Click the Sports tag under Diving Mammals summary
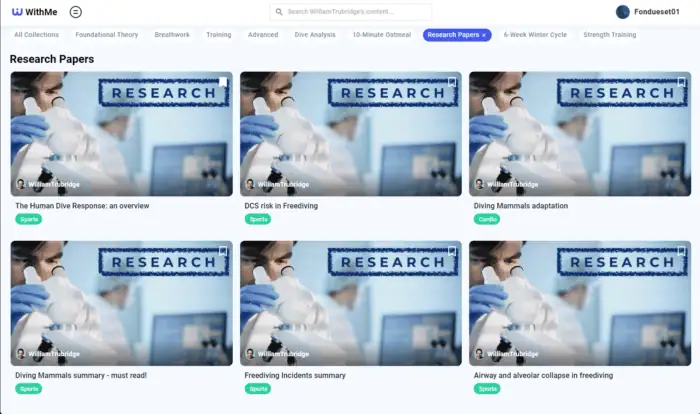 [x=29, y=389]
